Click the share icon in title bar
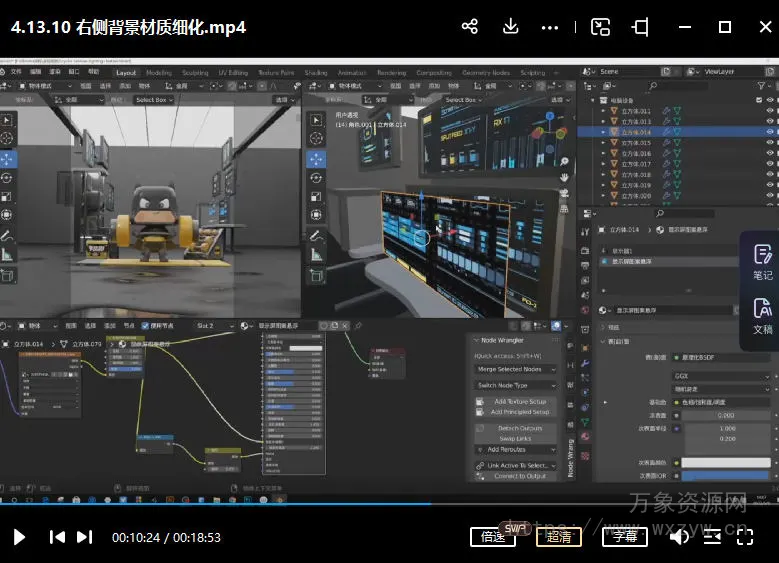 tap(470, 27)
